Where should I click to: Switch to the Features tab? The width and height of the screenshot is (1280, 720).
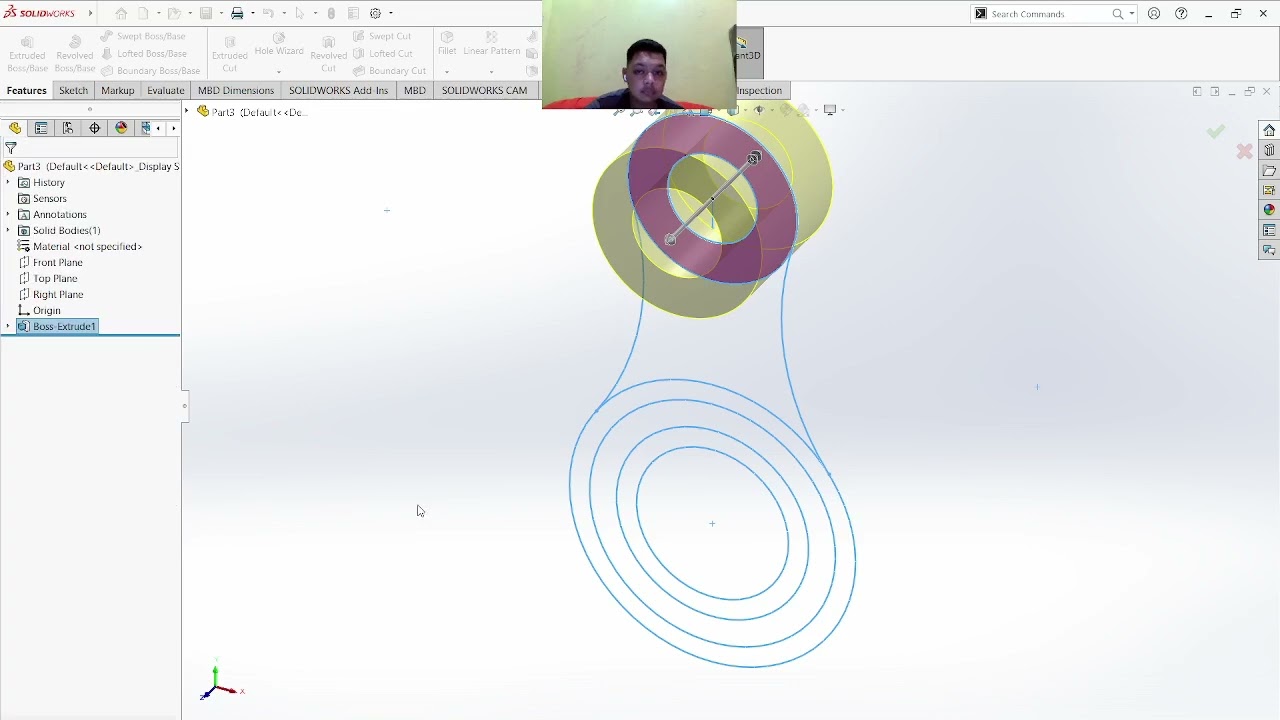(27, 90)
